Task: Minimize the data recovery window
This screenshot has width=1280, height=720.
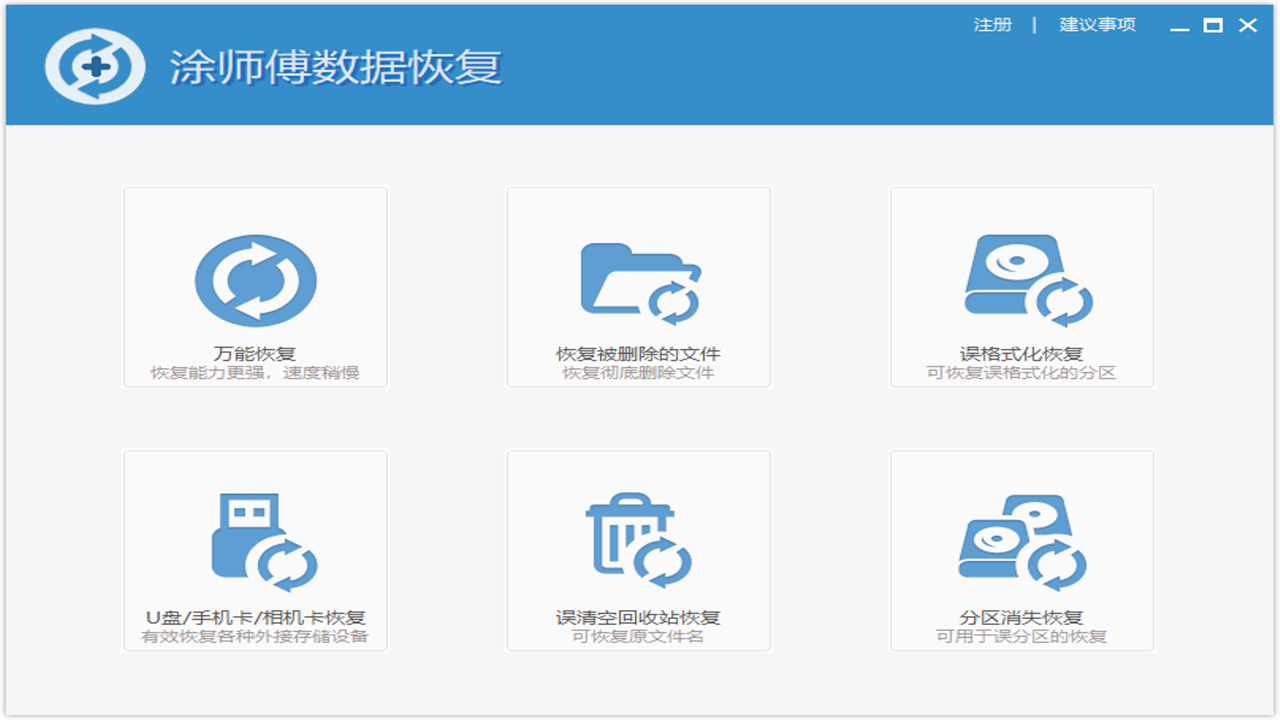Action: 1179,27
